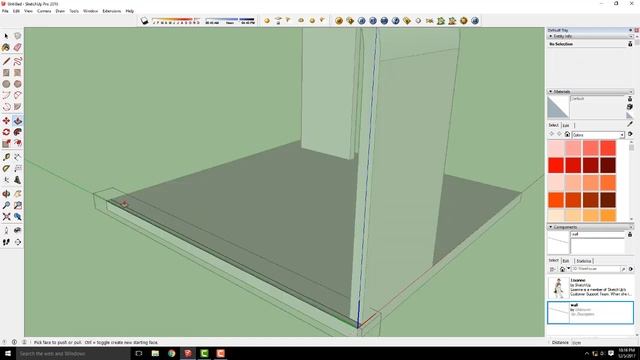Collapse the Materials panel
The height and width of the screenshot is (360, 640).
551,91
